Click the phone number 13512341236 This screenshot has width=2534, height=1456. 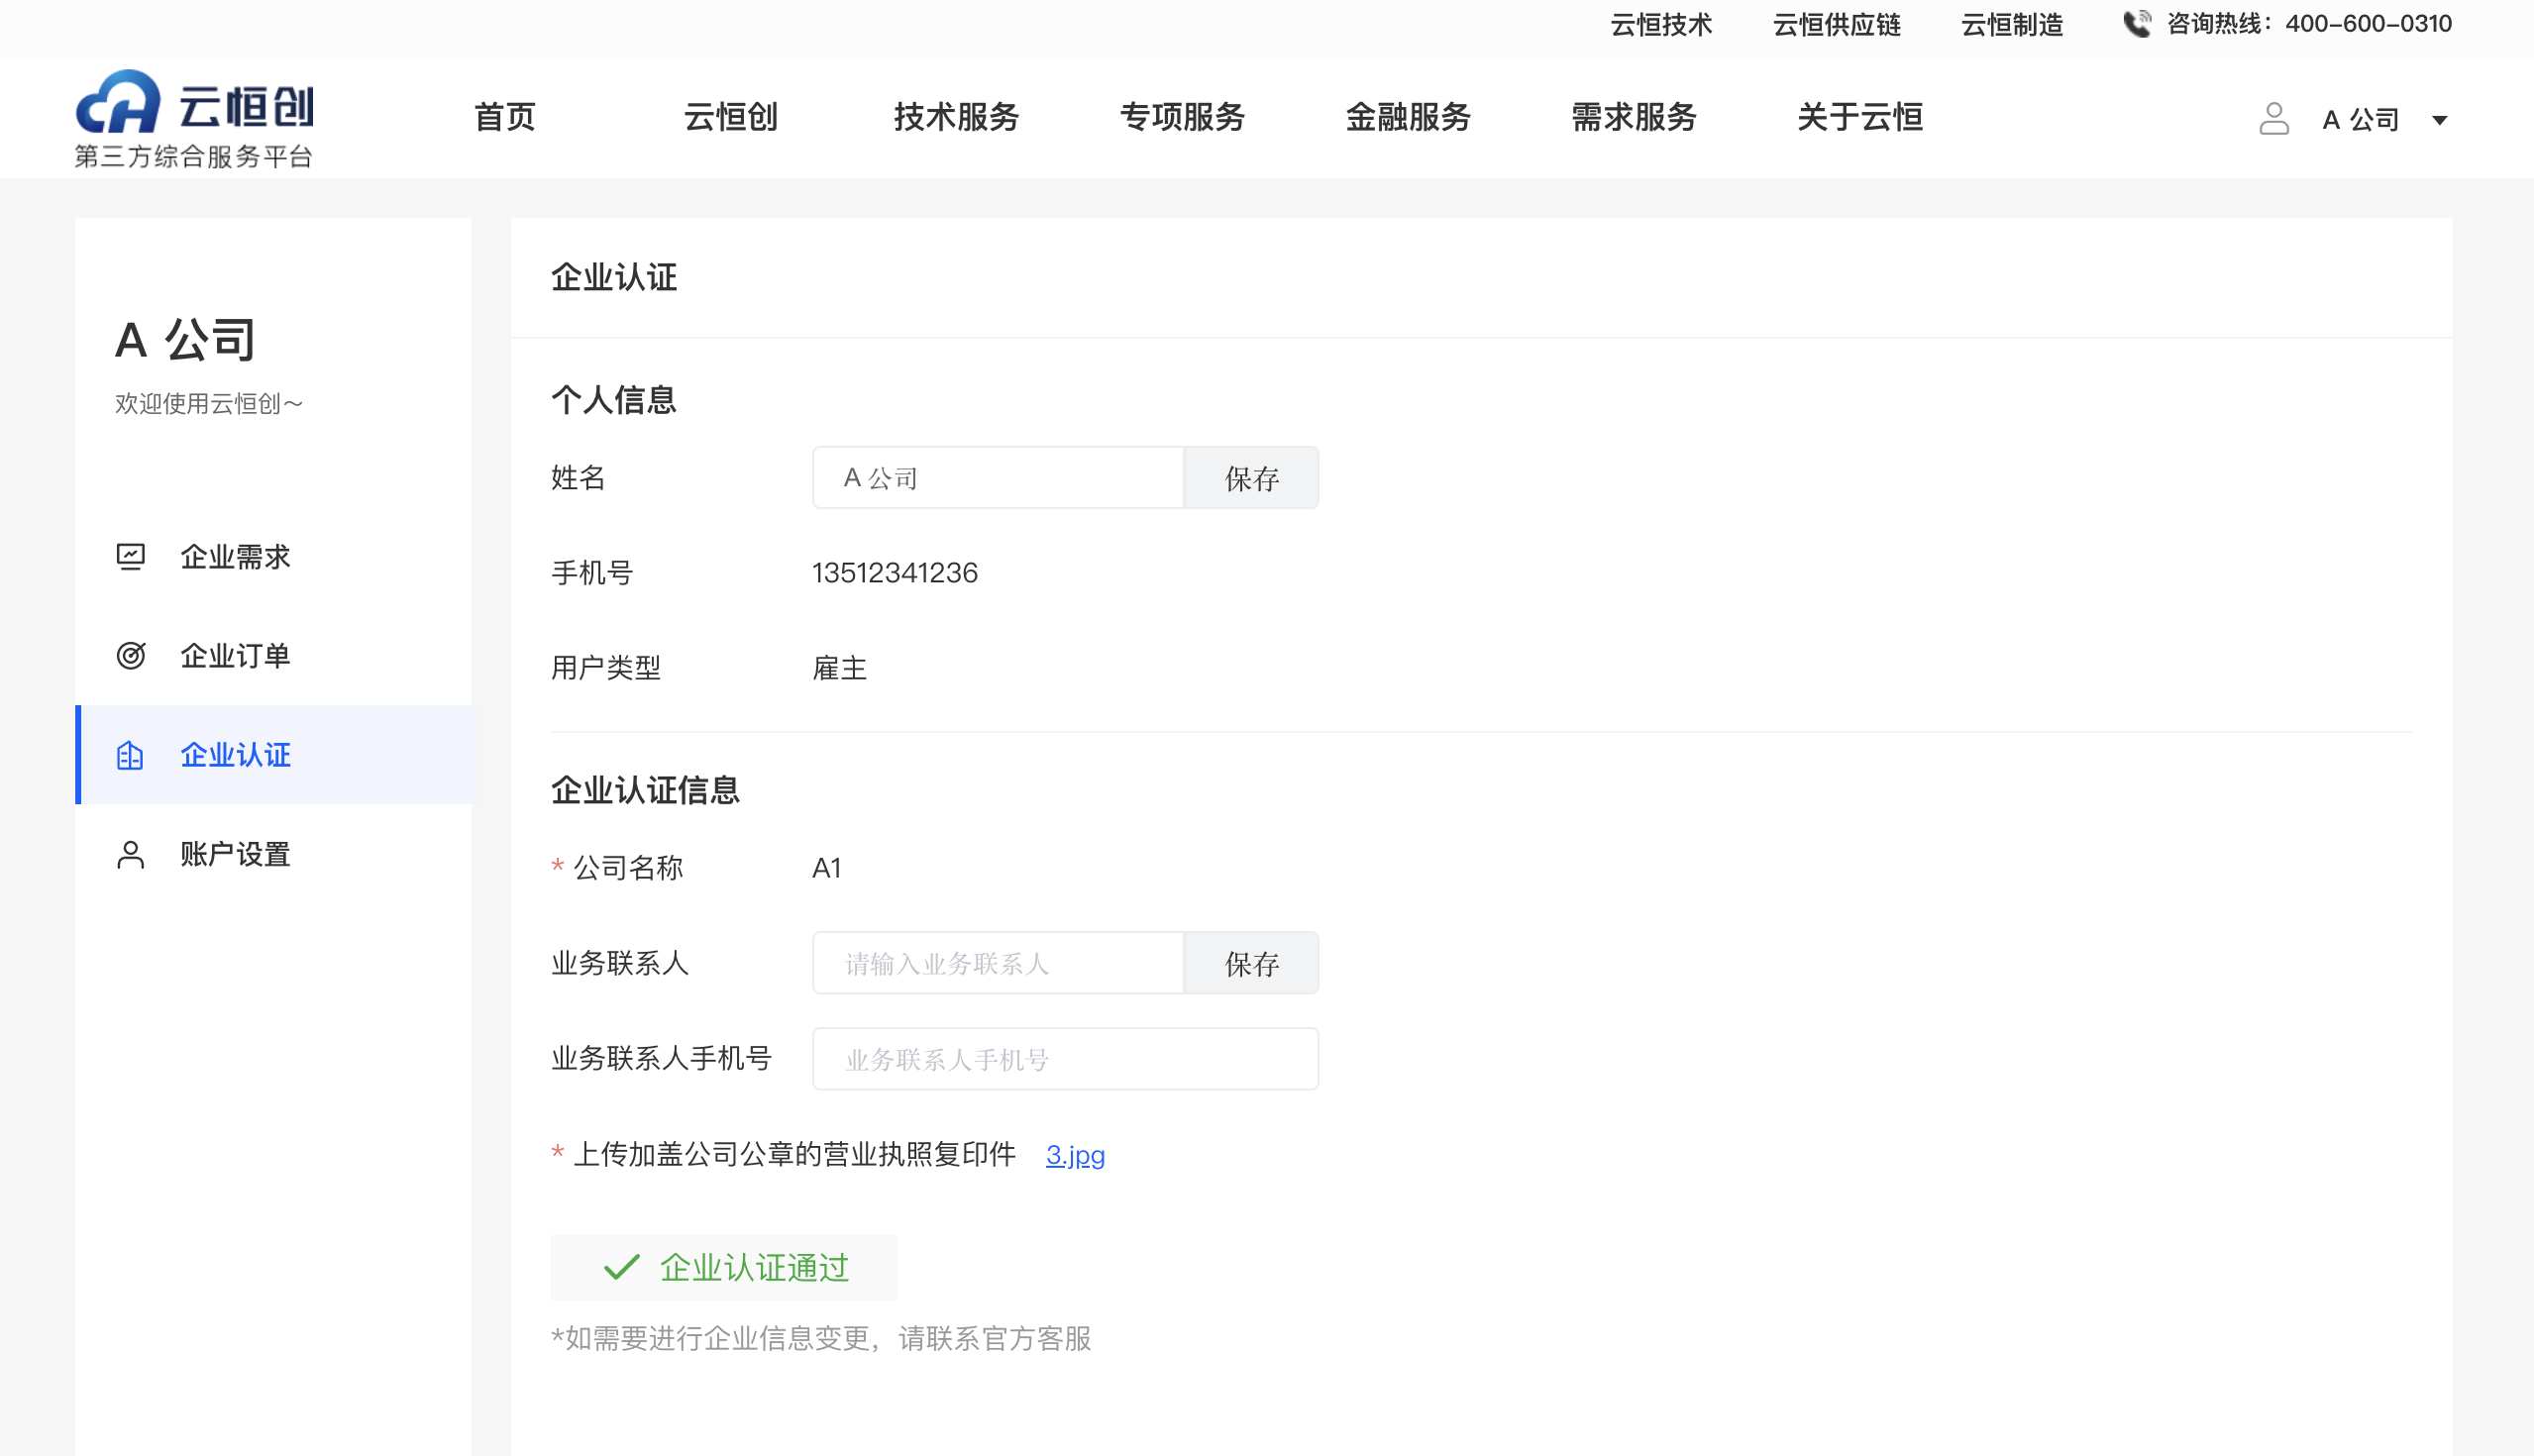point(895,573)
